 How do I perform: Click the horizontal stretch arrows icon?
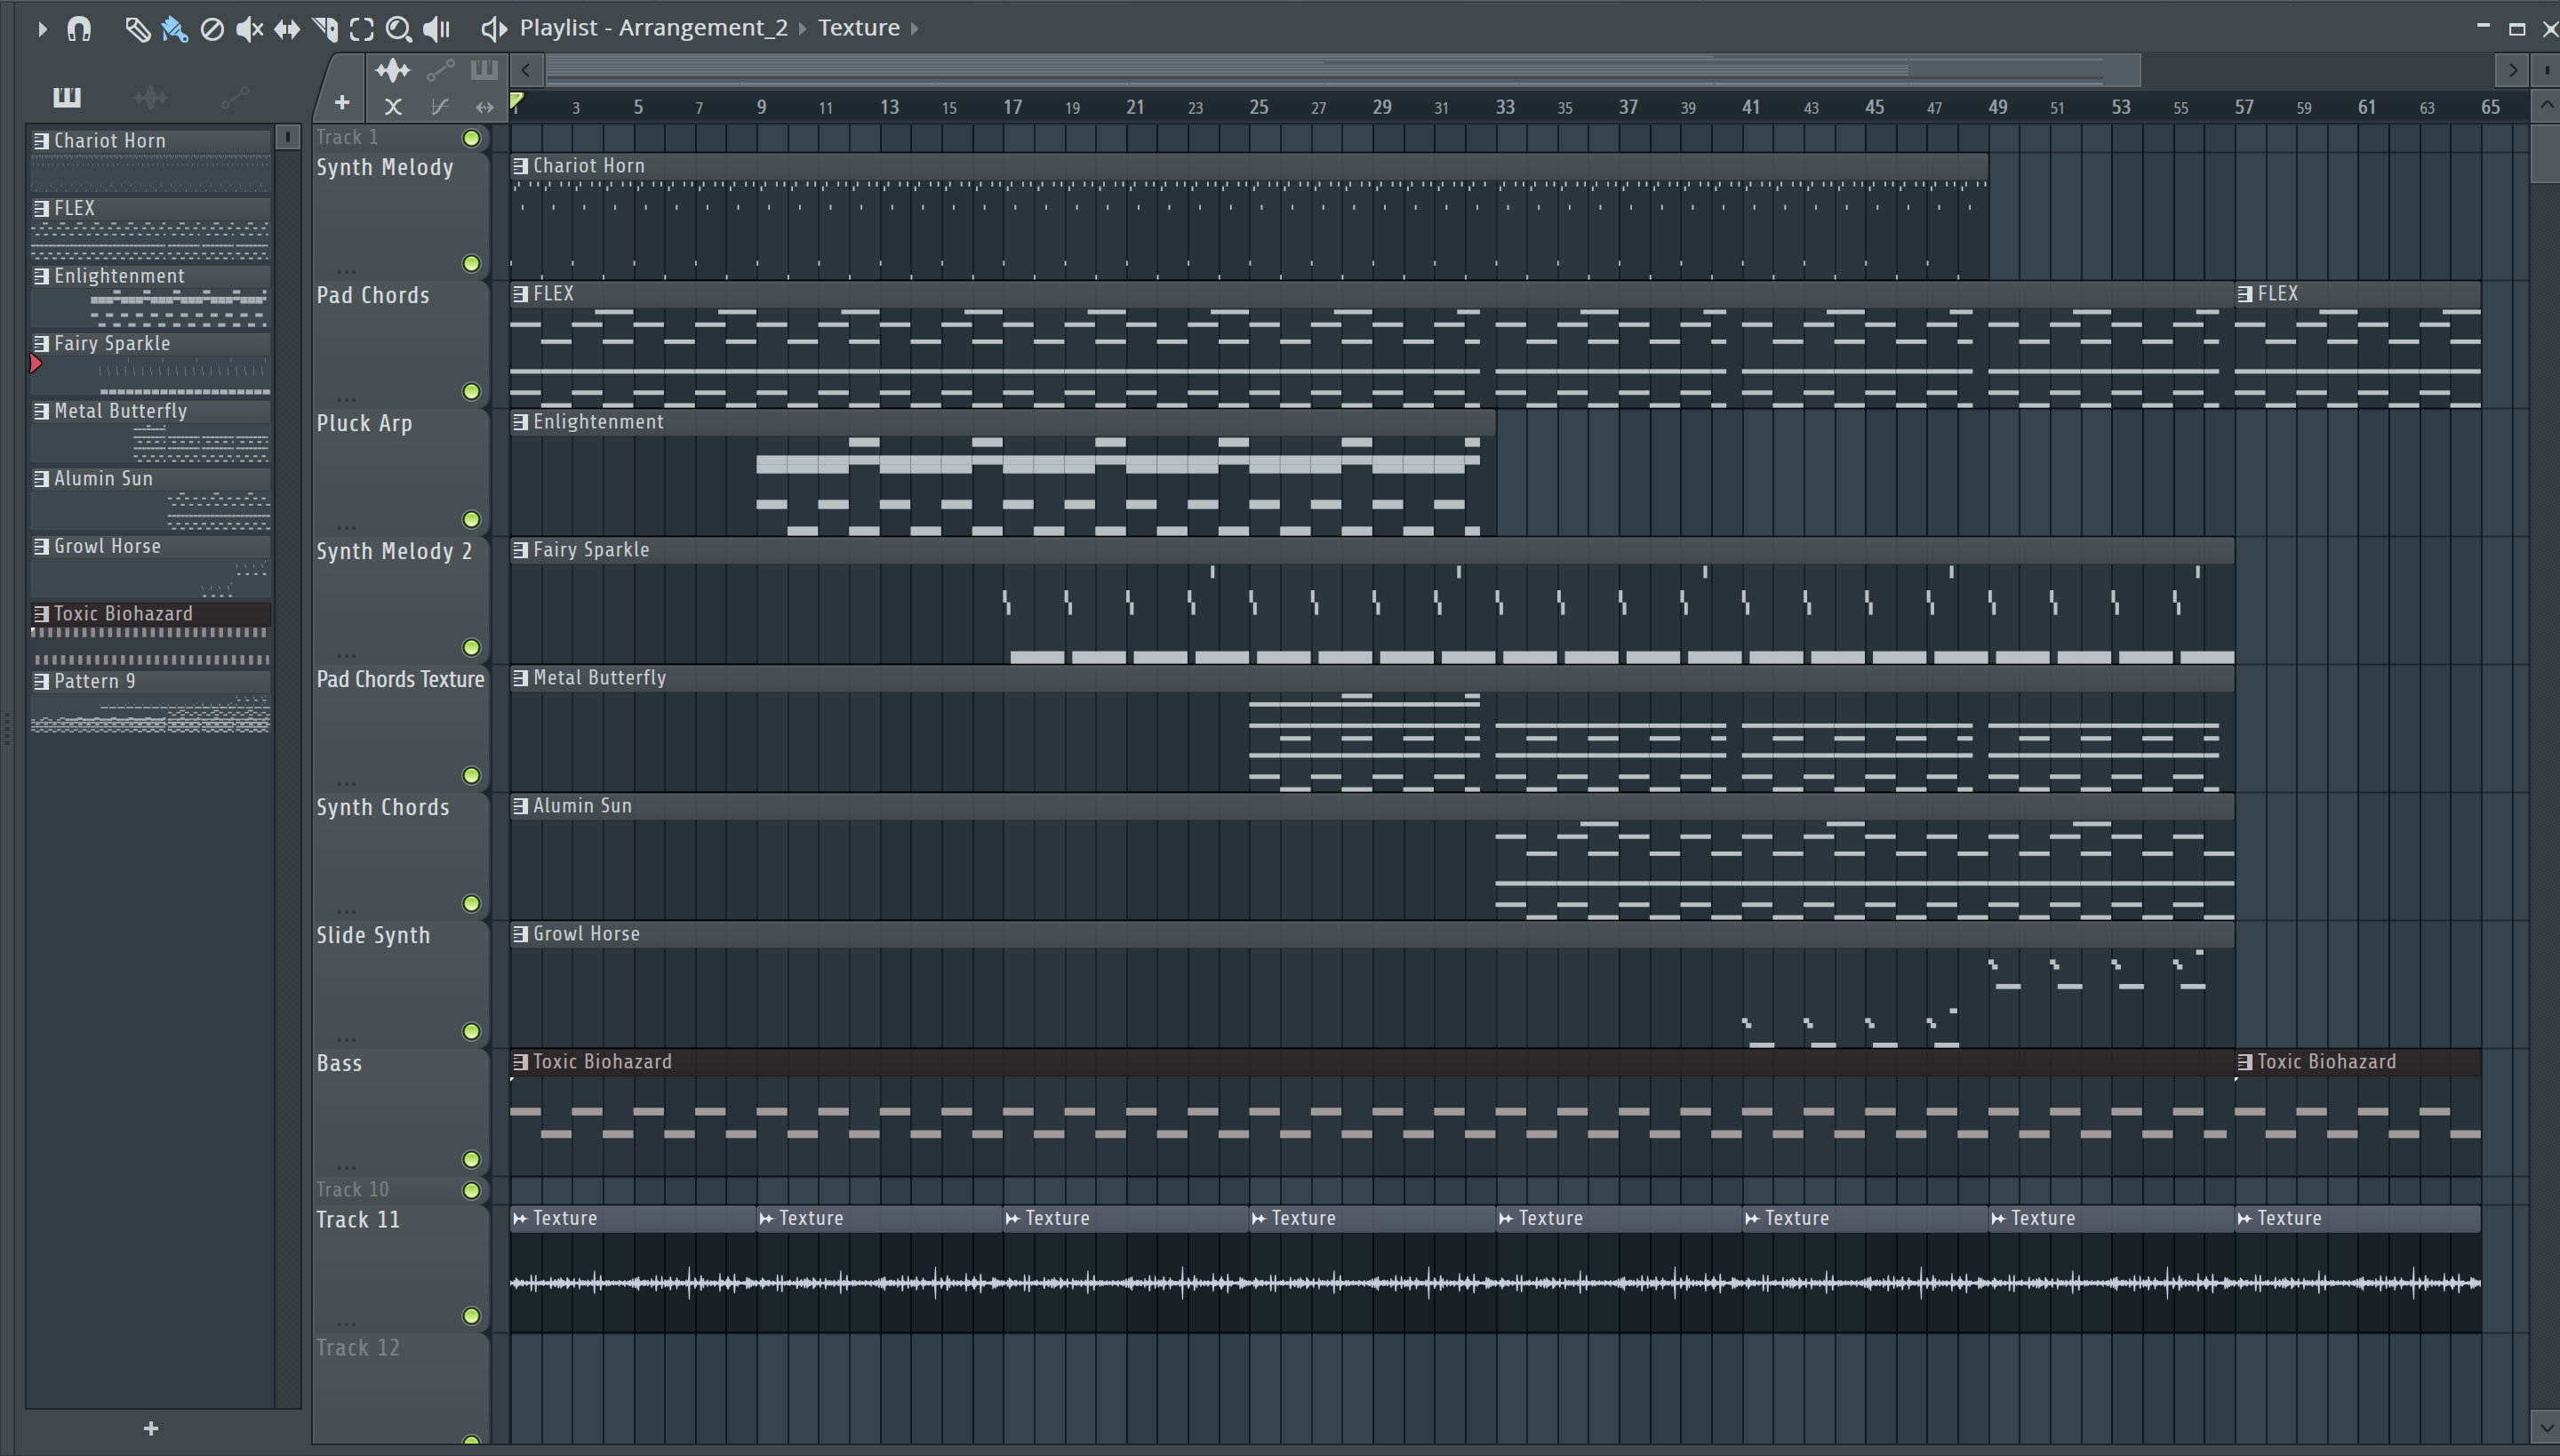485,106
